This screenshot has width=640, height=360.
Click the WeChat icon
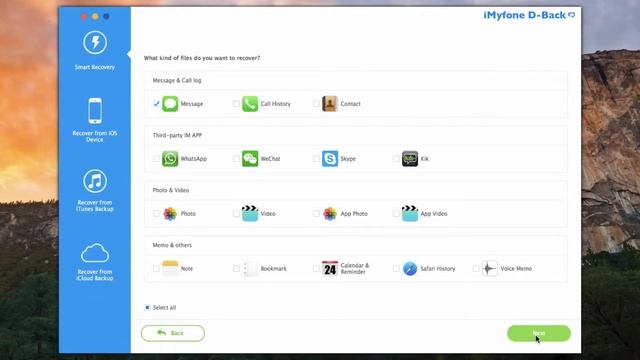[250, 159]
